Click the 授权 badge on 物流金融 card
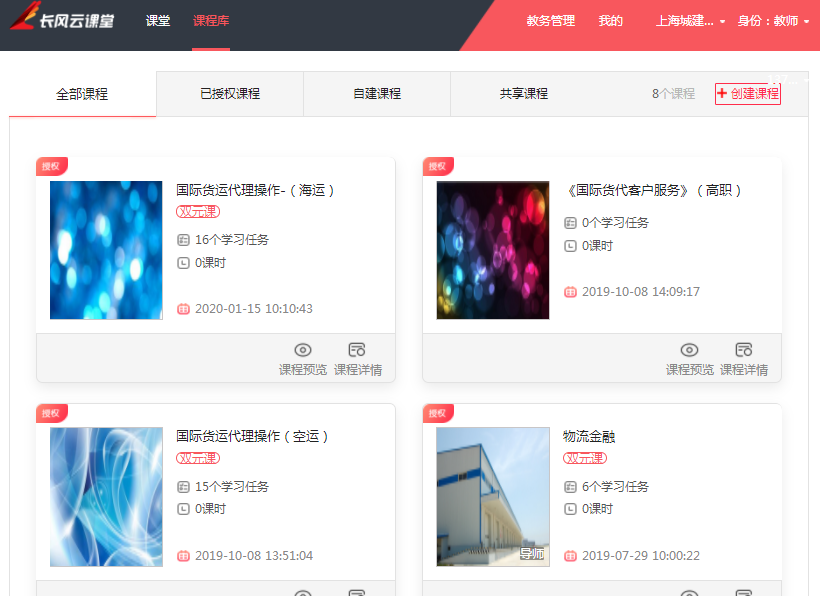820x596 pixels. 437,413
